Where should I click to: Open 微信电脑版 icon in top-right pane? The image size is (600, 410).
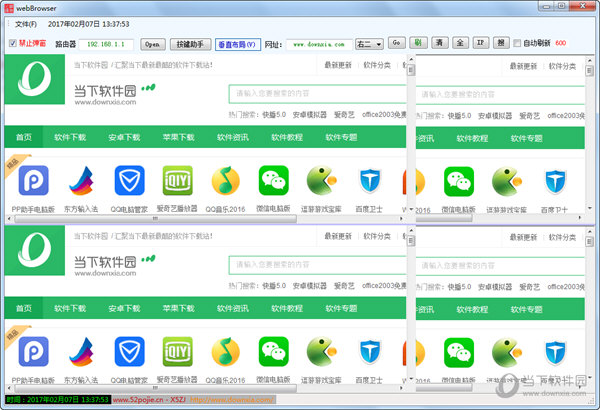[x=459, y=181]
